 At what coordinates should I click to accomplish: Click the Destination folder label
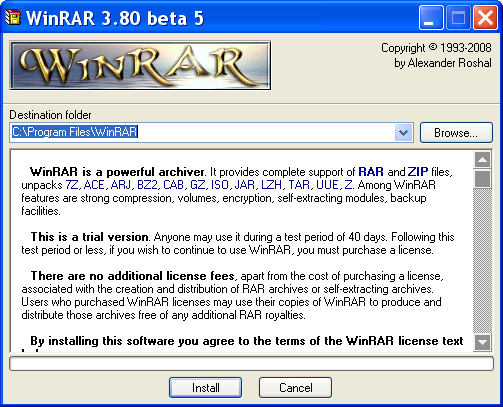click(50, 115)
